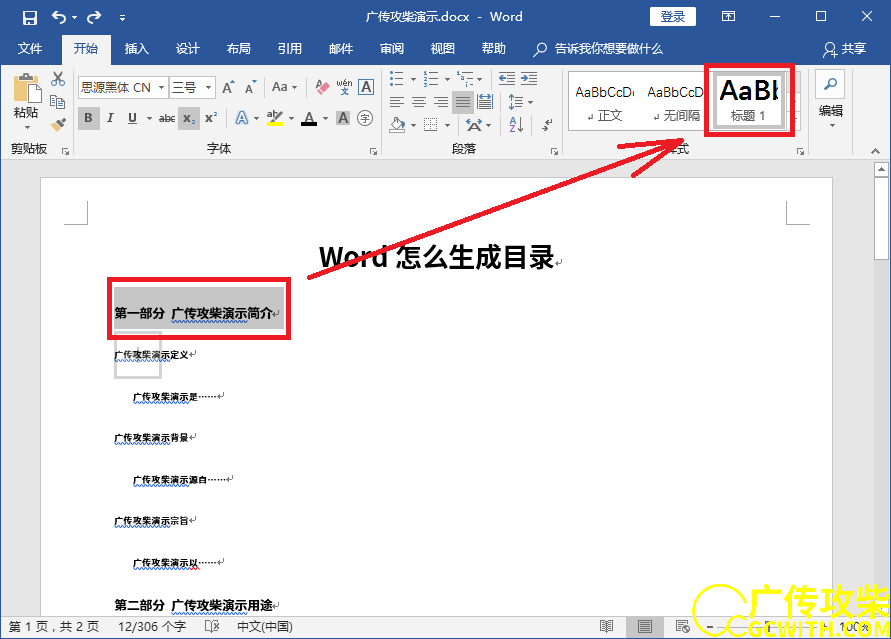Apply the 正文 normal style
Viewport: 891px width, 639px height.
(x=604, y=102)
